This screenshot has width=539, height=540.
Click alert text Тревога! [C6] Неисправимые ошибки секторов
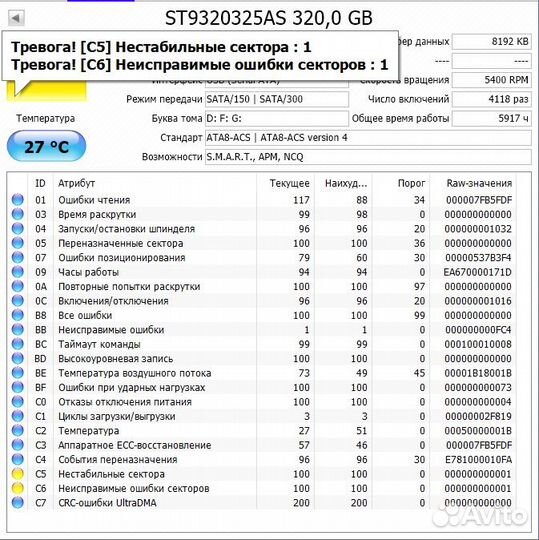coord(200,65)
